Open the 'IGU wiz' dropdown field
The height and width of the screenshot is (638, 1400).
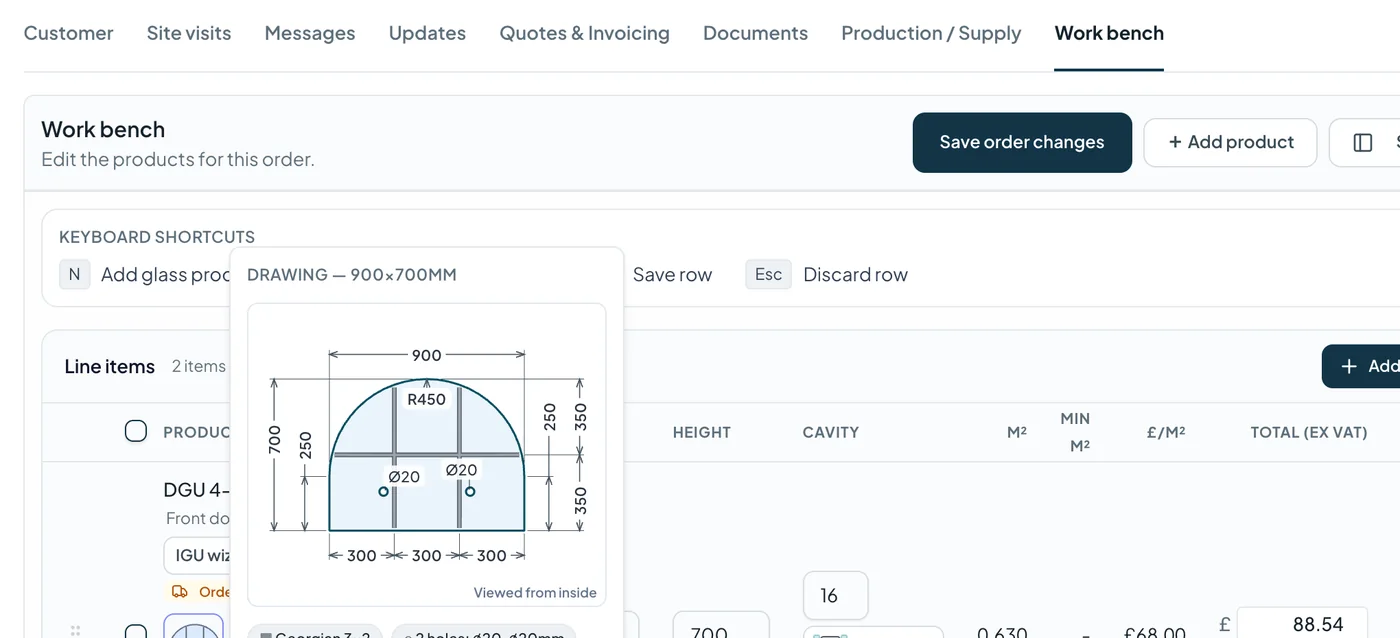coord(197,555)
